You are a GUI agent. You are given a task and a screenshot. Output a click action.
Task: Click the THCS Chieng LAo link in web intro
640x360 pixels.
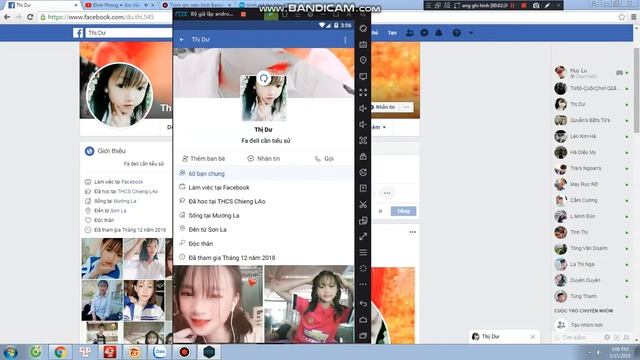(x=138, y=191)
